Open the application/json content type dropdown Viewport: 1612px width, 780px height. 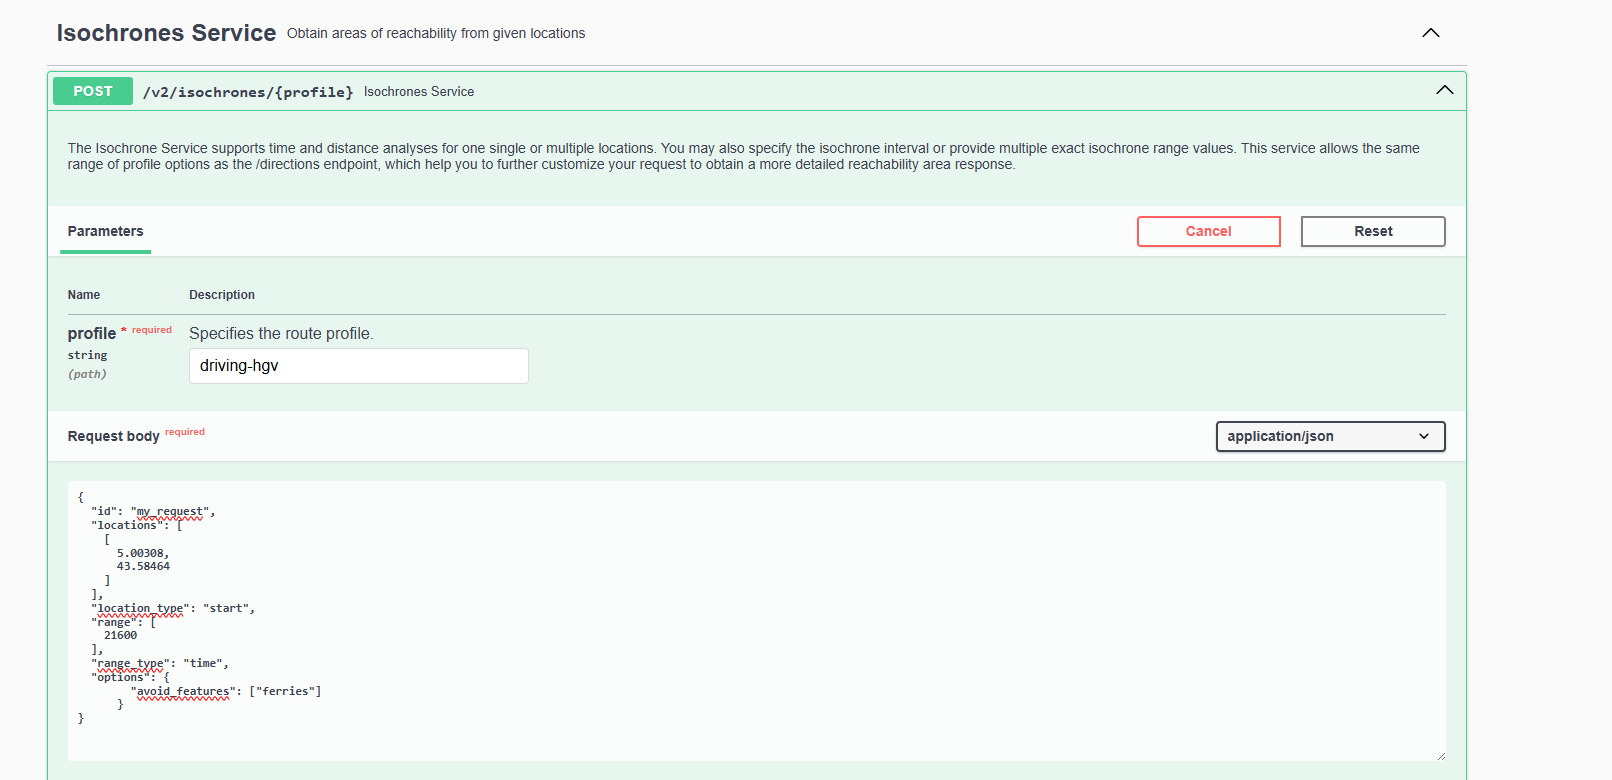[x=1329, y=436]
